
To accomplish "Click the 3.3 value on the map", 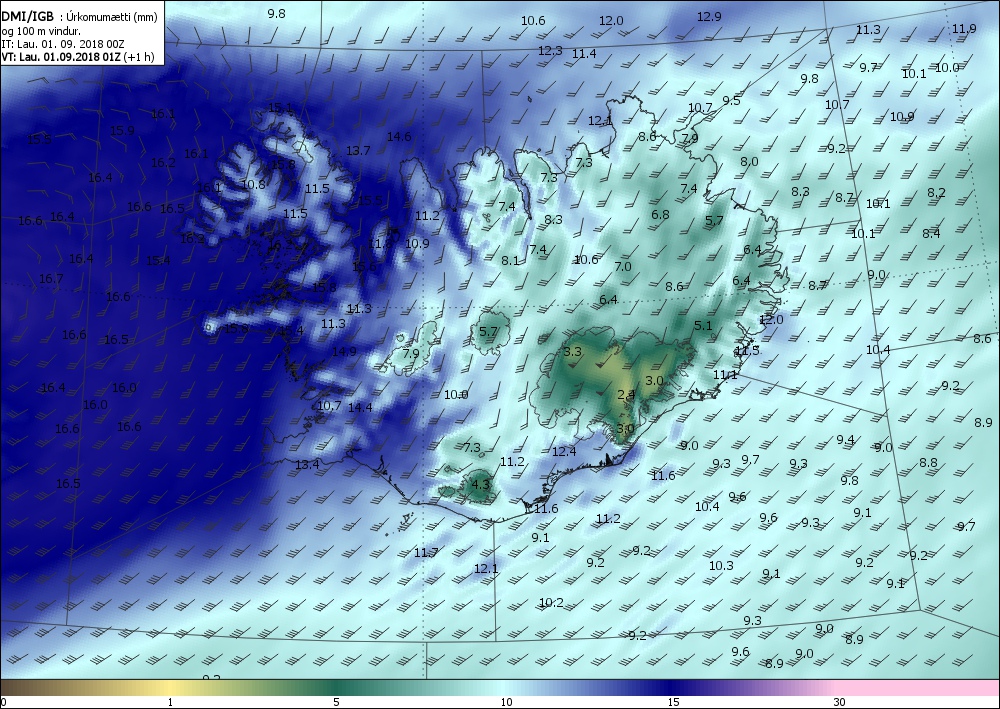I will tap(573, 351).
